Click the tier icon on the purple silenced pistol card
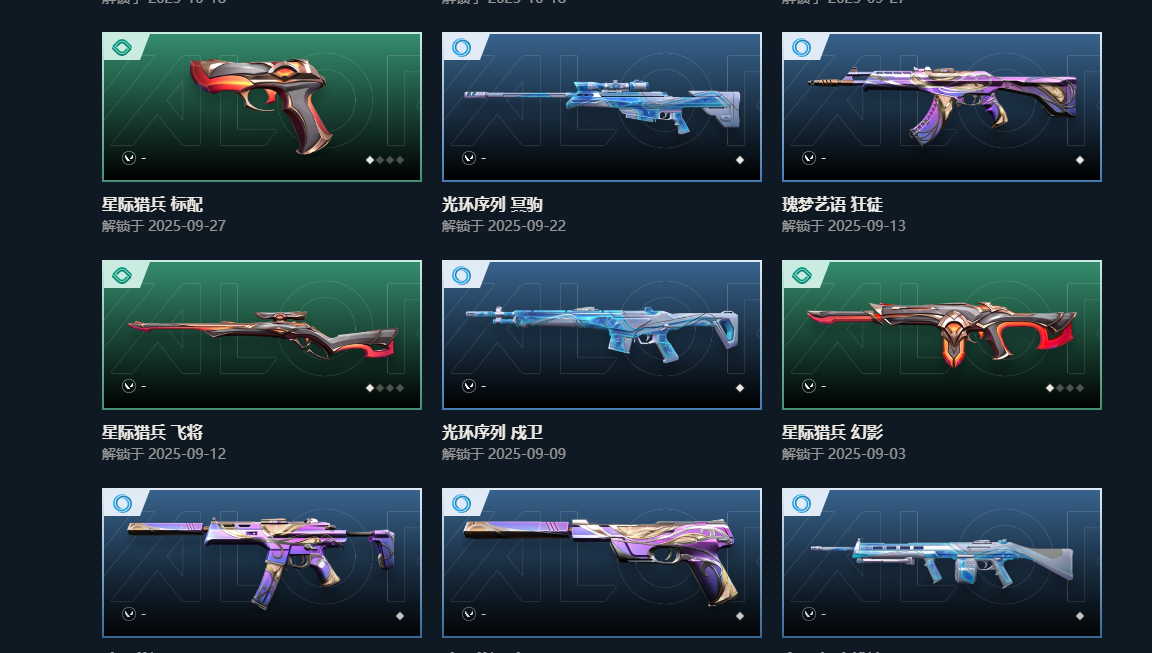The height and width of the screenshot is (653, 1152). point(461,503)
